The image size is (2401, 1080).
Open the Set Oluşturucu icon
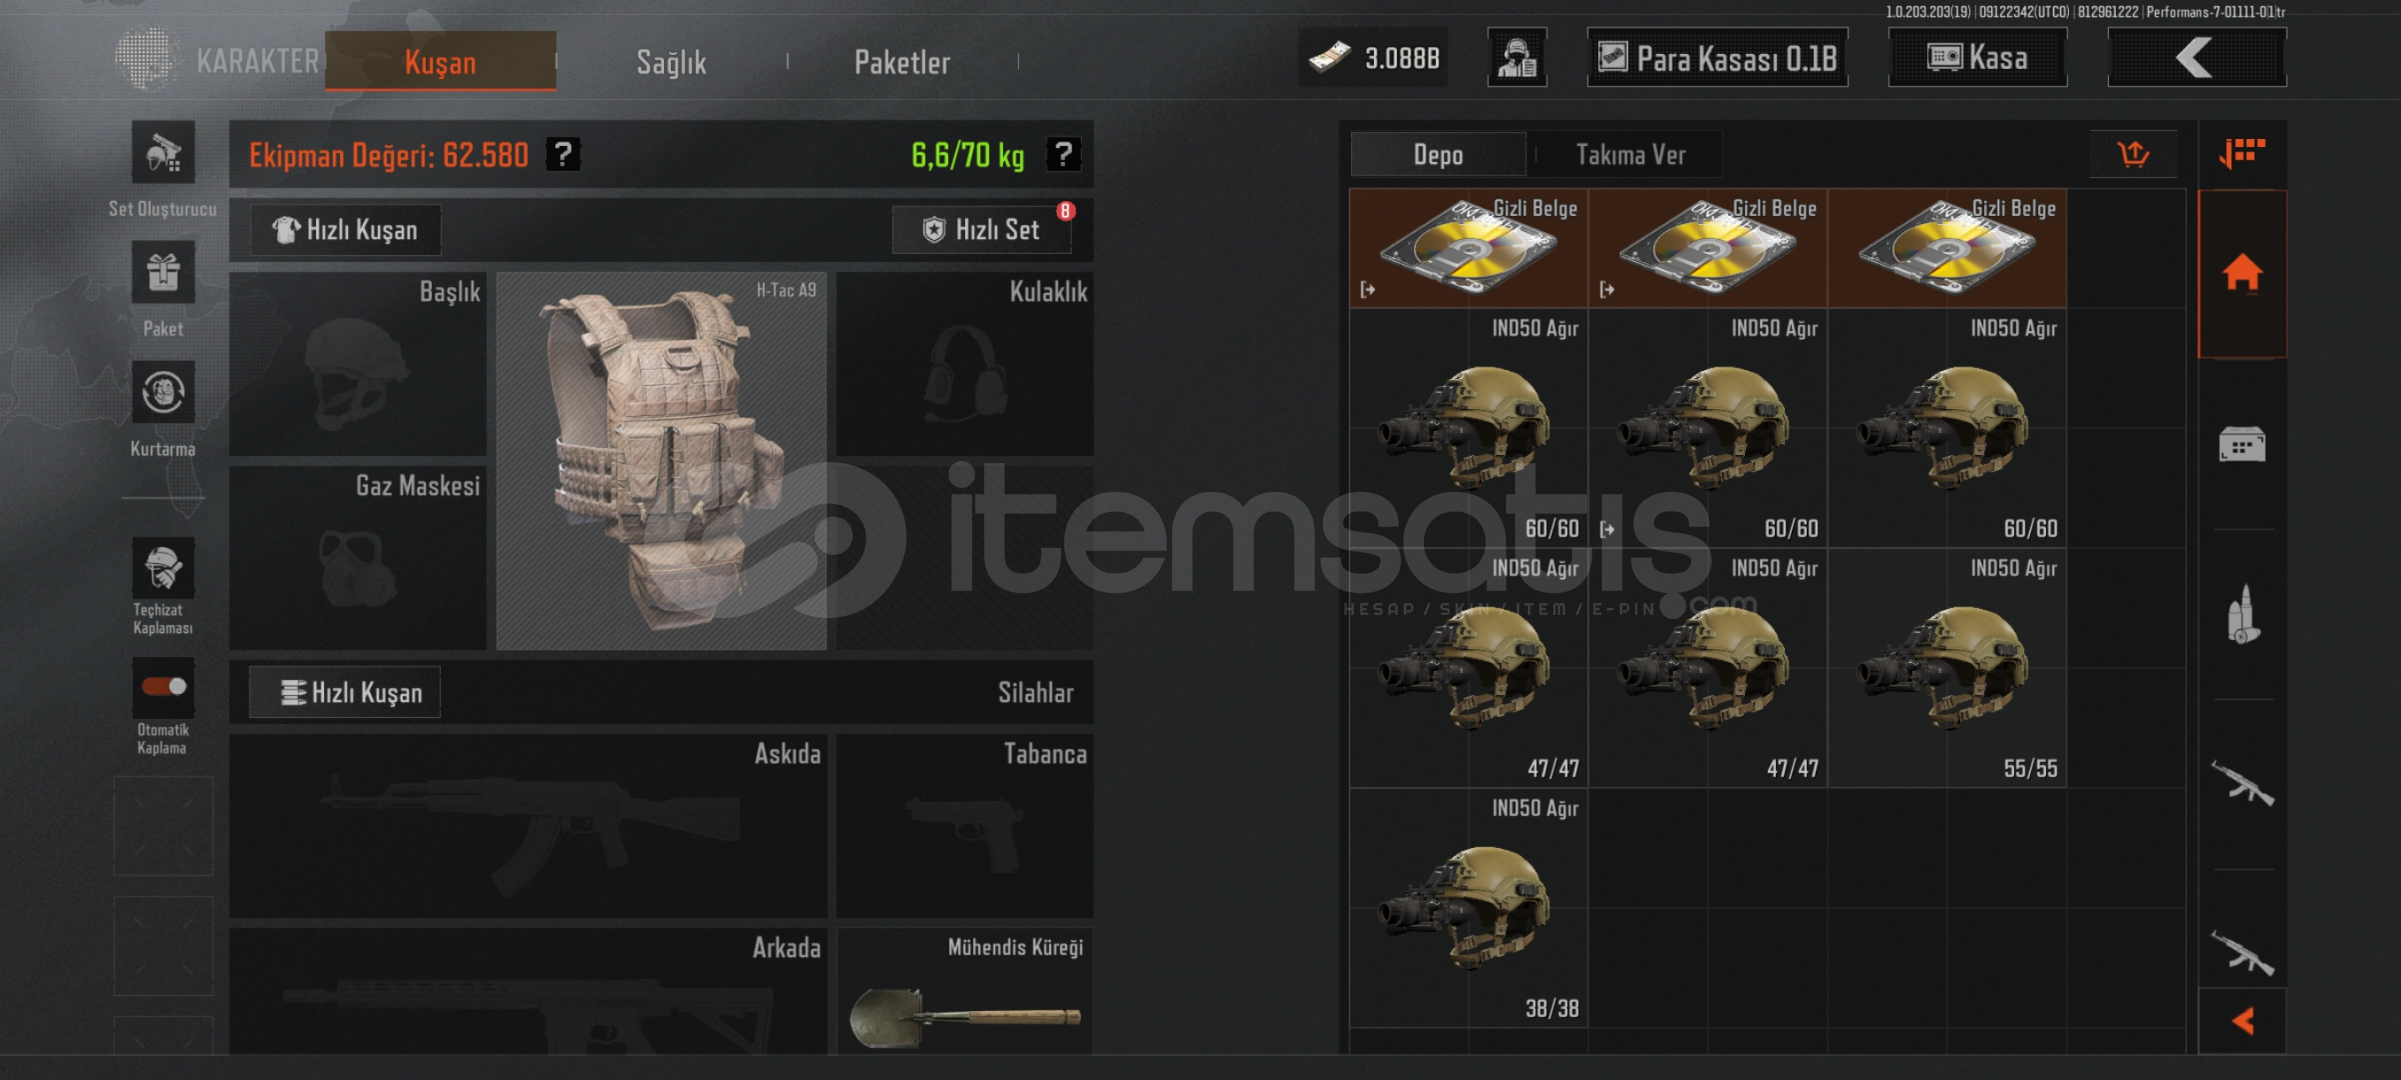click(x=163, y=153)
